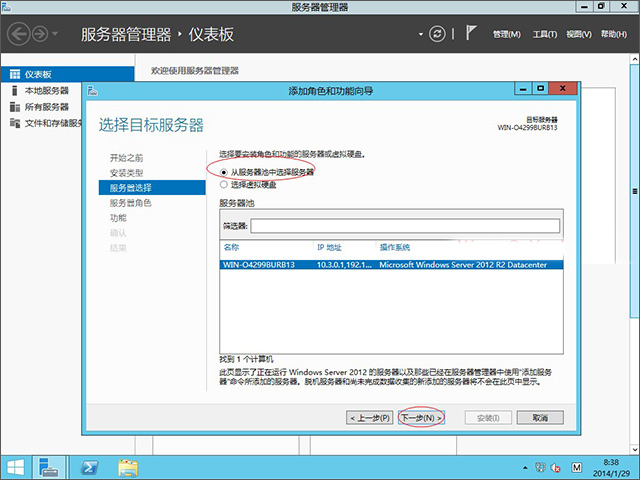The width and height of the screenshot is (640, 480).
Task: Click the refresh icon in Server Manager header
Action: click(x=437, y=34)
